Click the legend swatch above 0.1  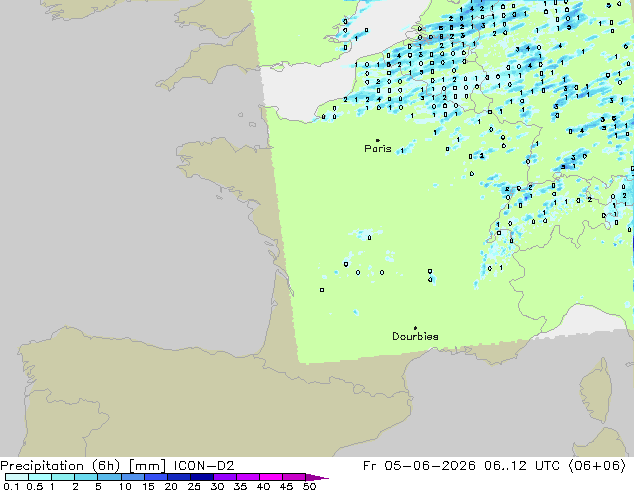[17, 477]
